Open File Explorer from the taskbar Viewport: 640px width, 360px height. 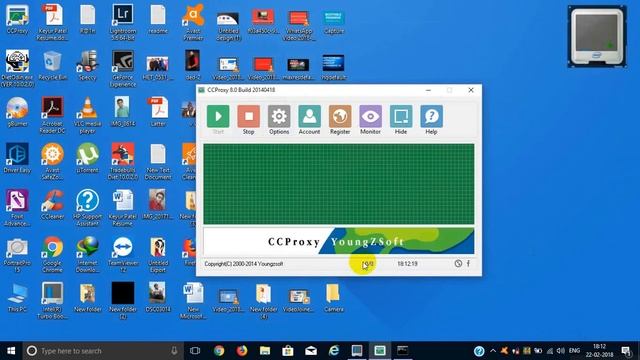[265, 351]
